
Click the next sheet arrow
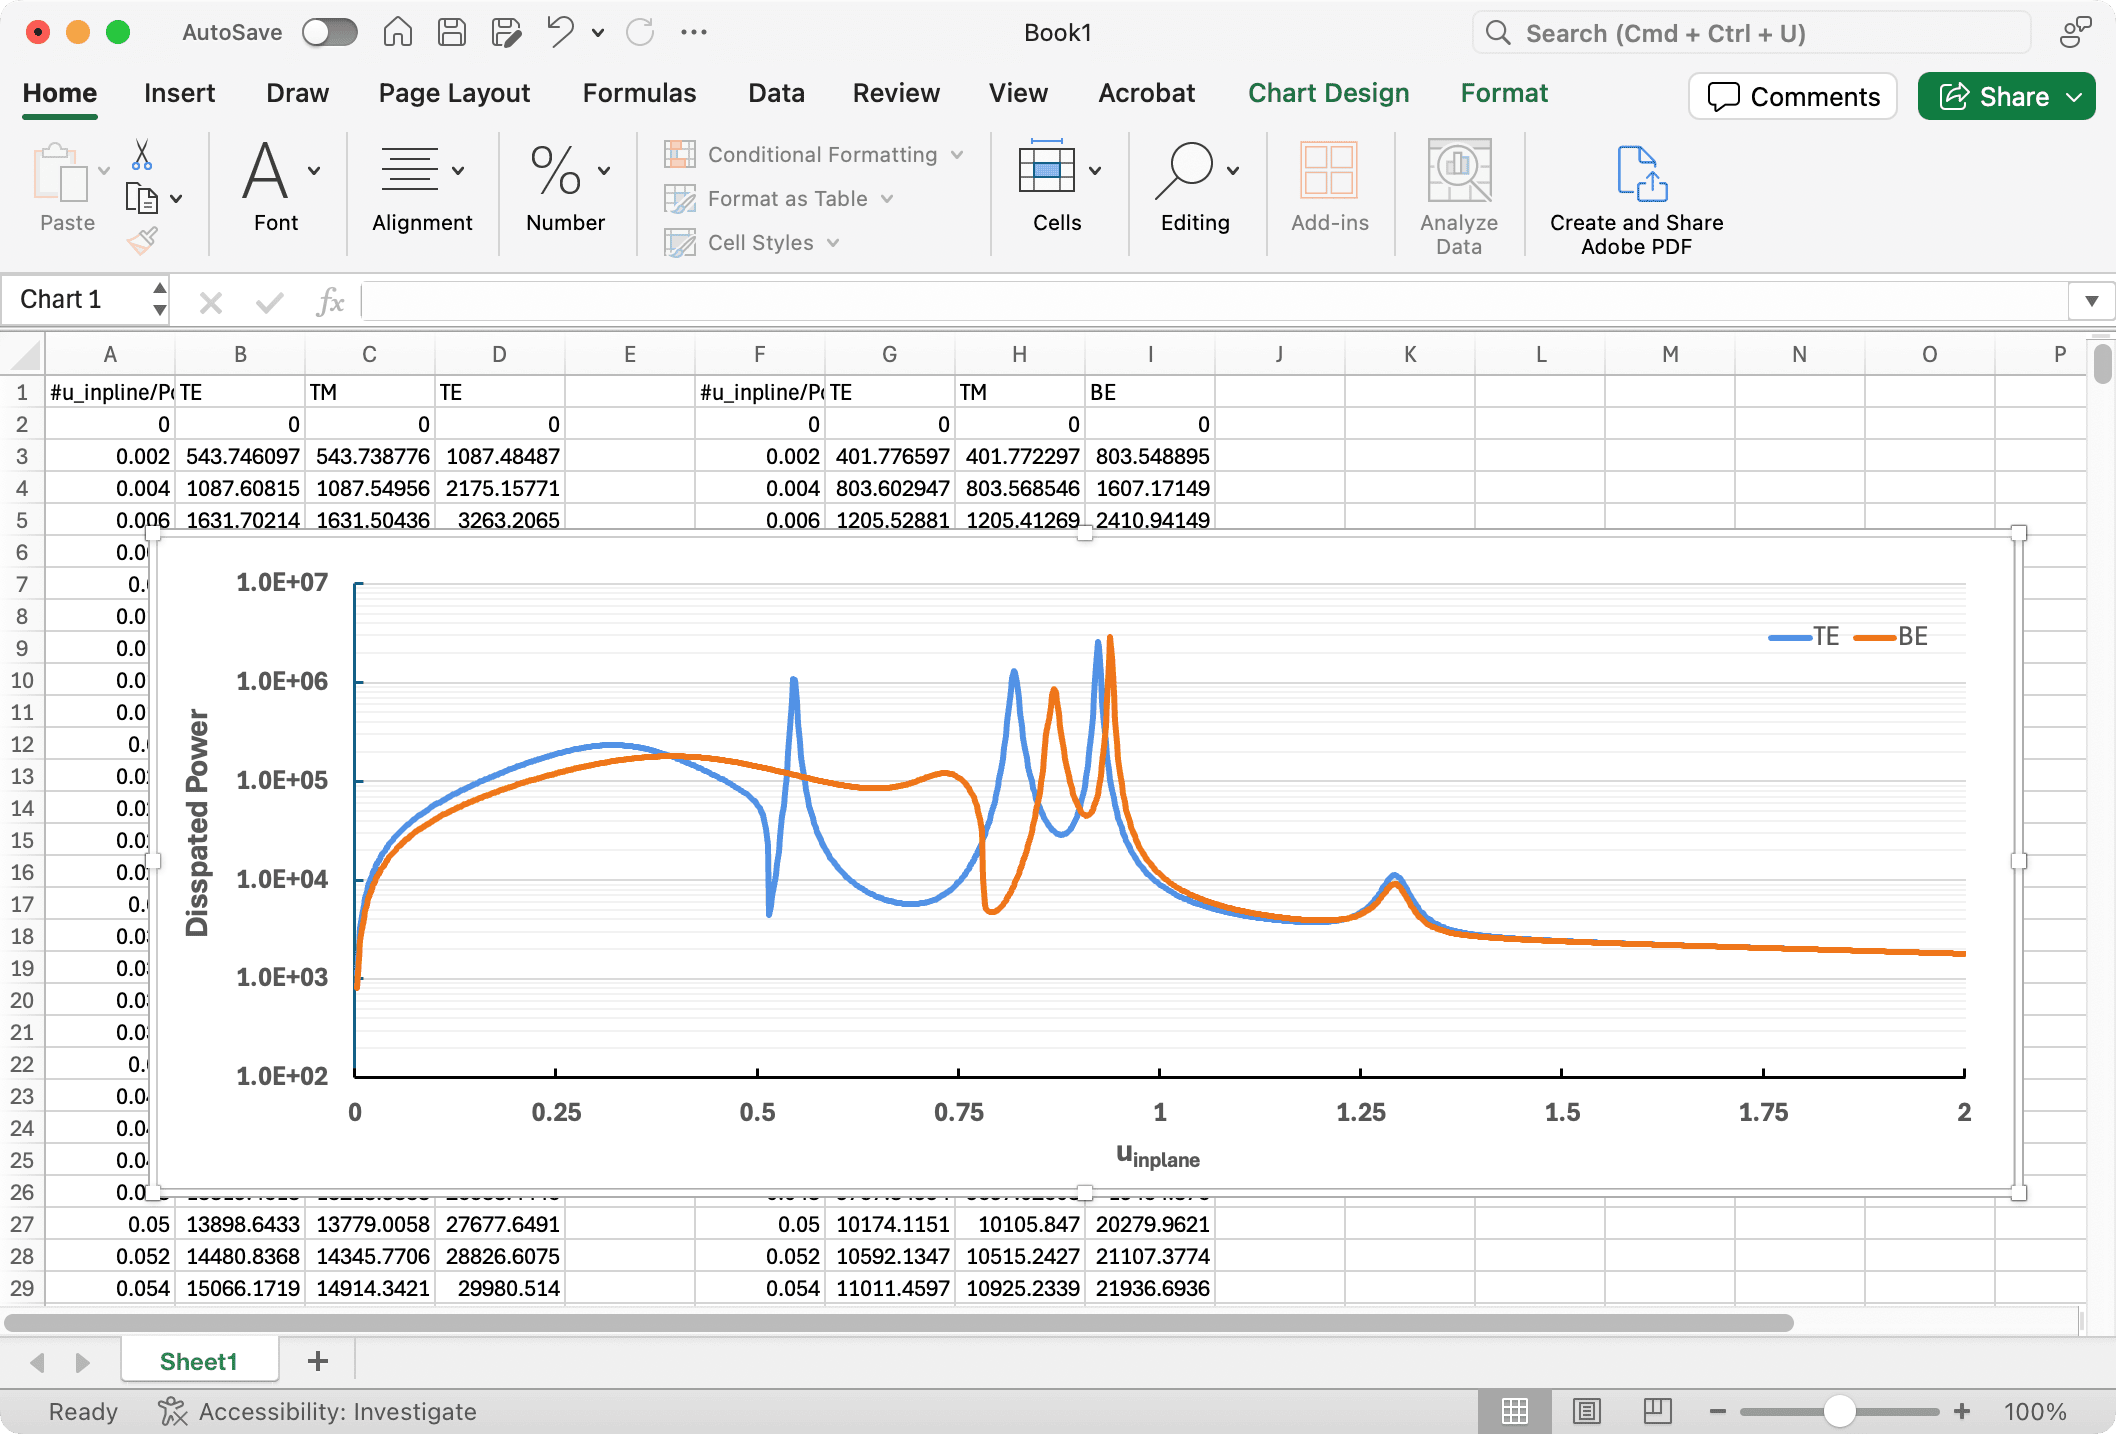point(83,1362)
